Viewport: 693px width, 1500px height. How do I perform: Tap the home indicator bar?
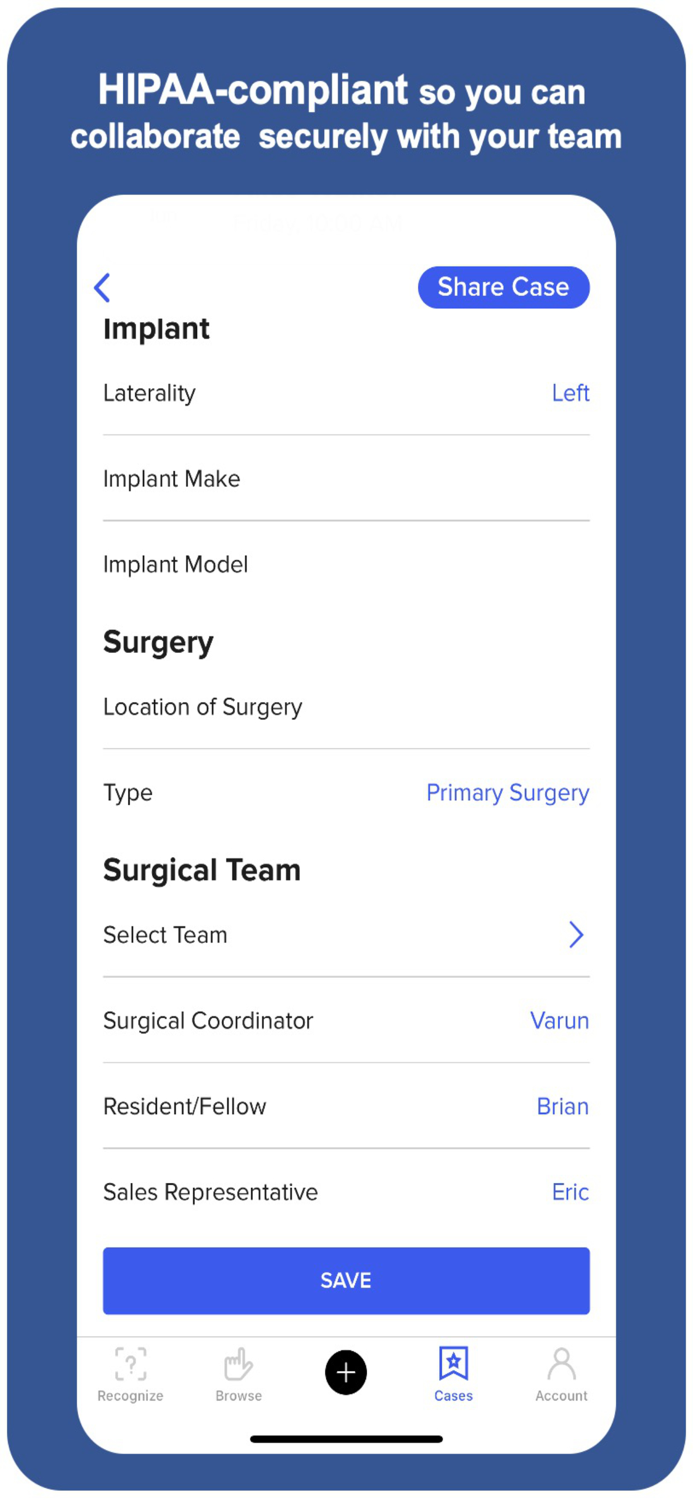(346, 1438)
